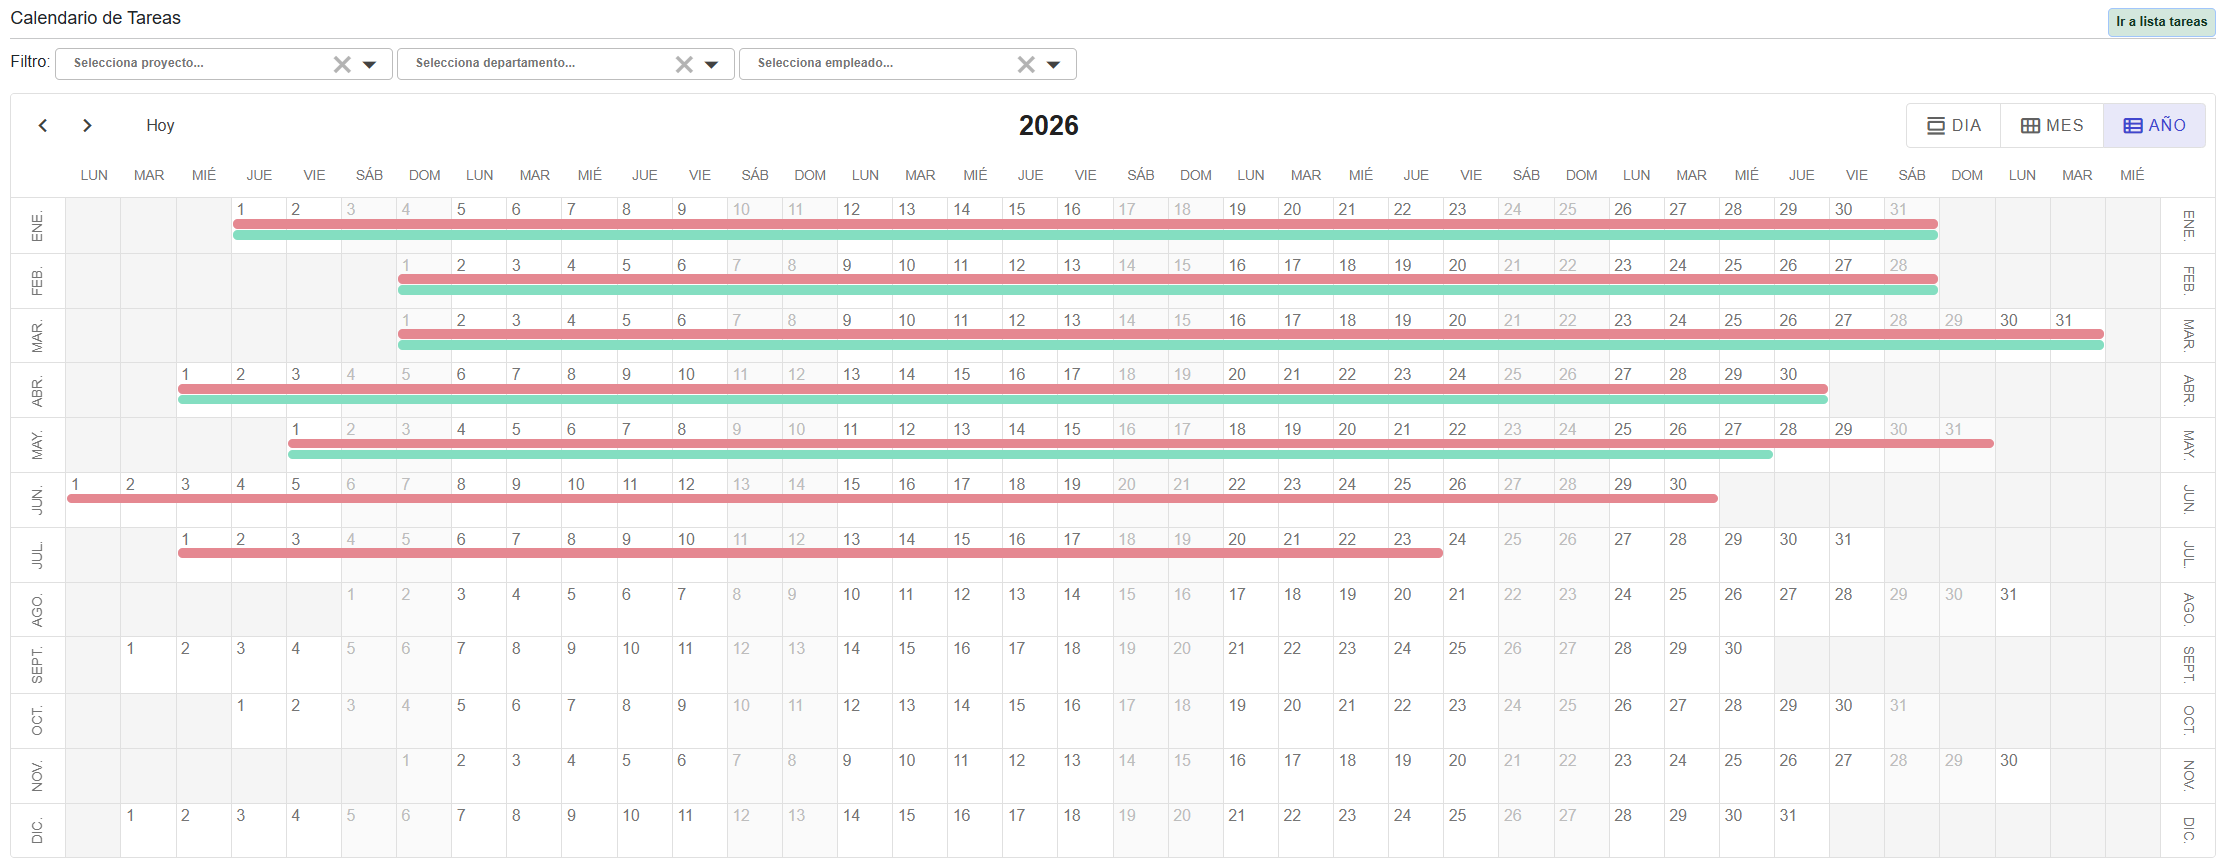Switch to the DIA view

(x=1954, y=126)
